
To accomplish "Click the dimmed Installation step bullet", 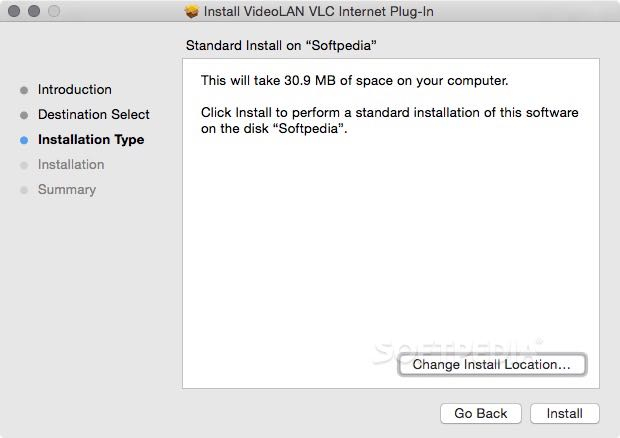I will [x=24, y=165].
